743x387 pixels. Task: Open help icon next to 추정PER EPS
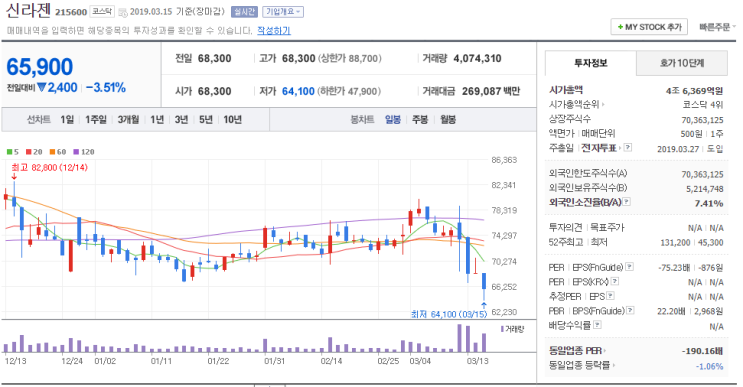pos(610,296)
